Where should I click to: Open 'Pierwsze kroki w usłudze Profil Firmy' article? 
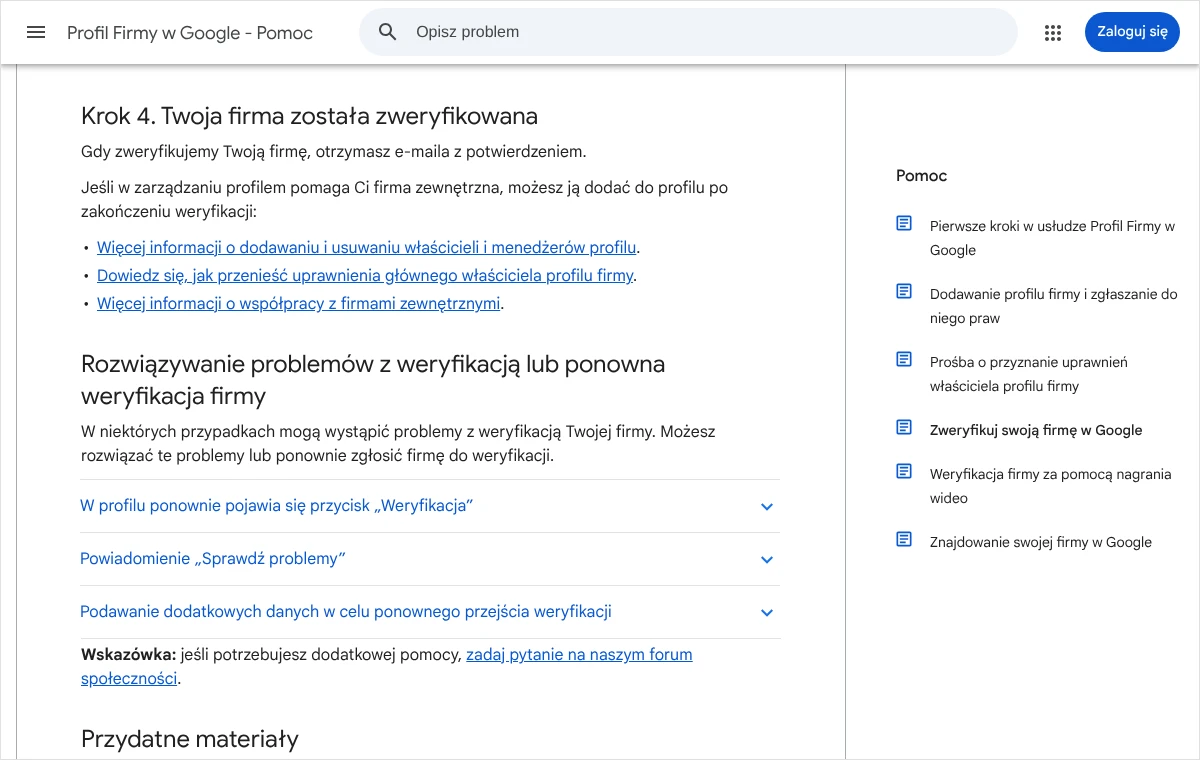pyautogui.click(x=1052, y=238)
